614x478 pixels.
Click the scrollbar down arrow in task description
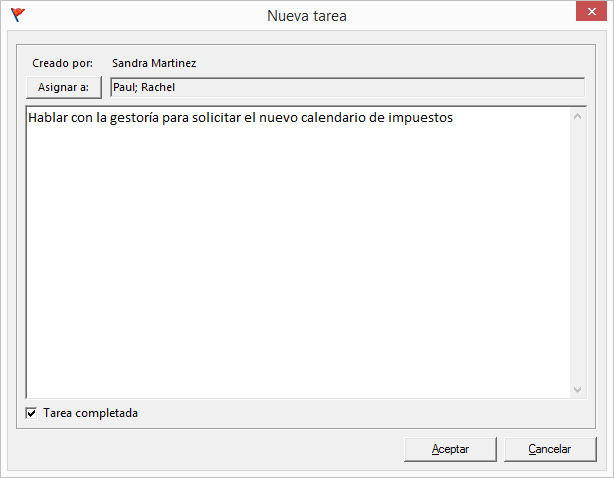pyautogui.click(x=577, y=390)
